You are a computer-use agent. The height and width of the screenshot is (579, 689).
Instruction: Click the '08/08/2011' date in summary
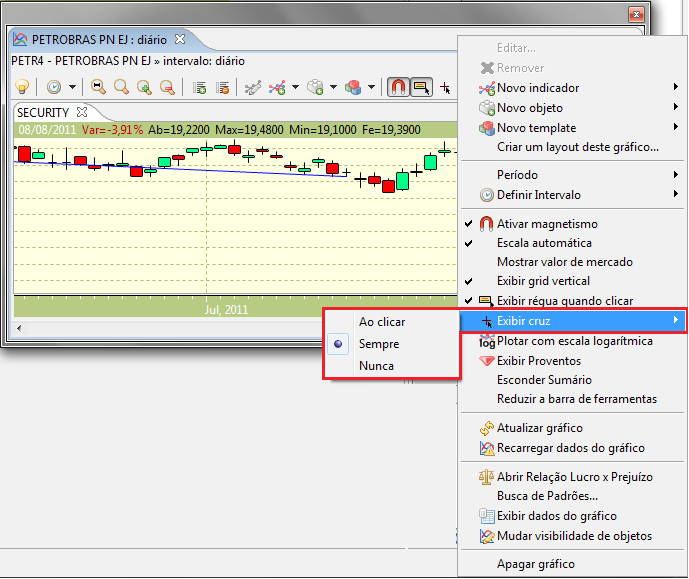point(47,130)
